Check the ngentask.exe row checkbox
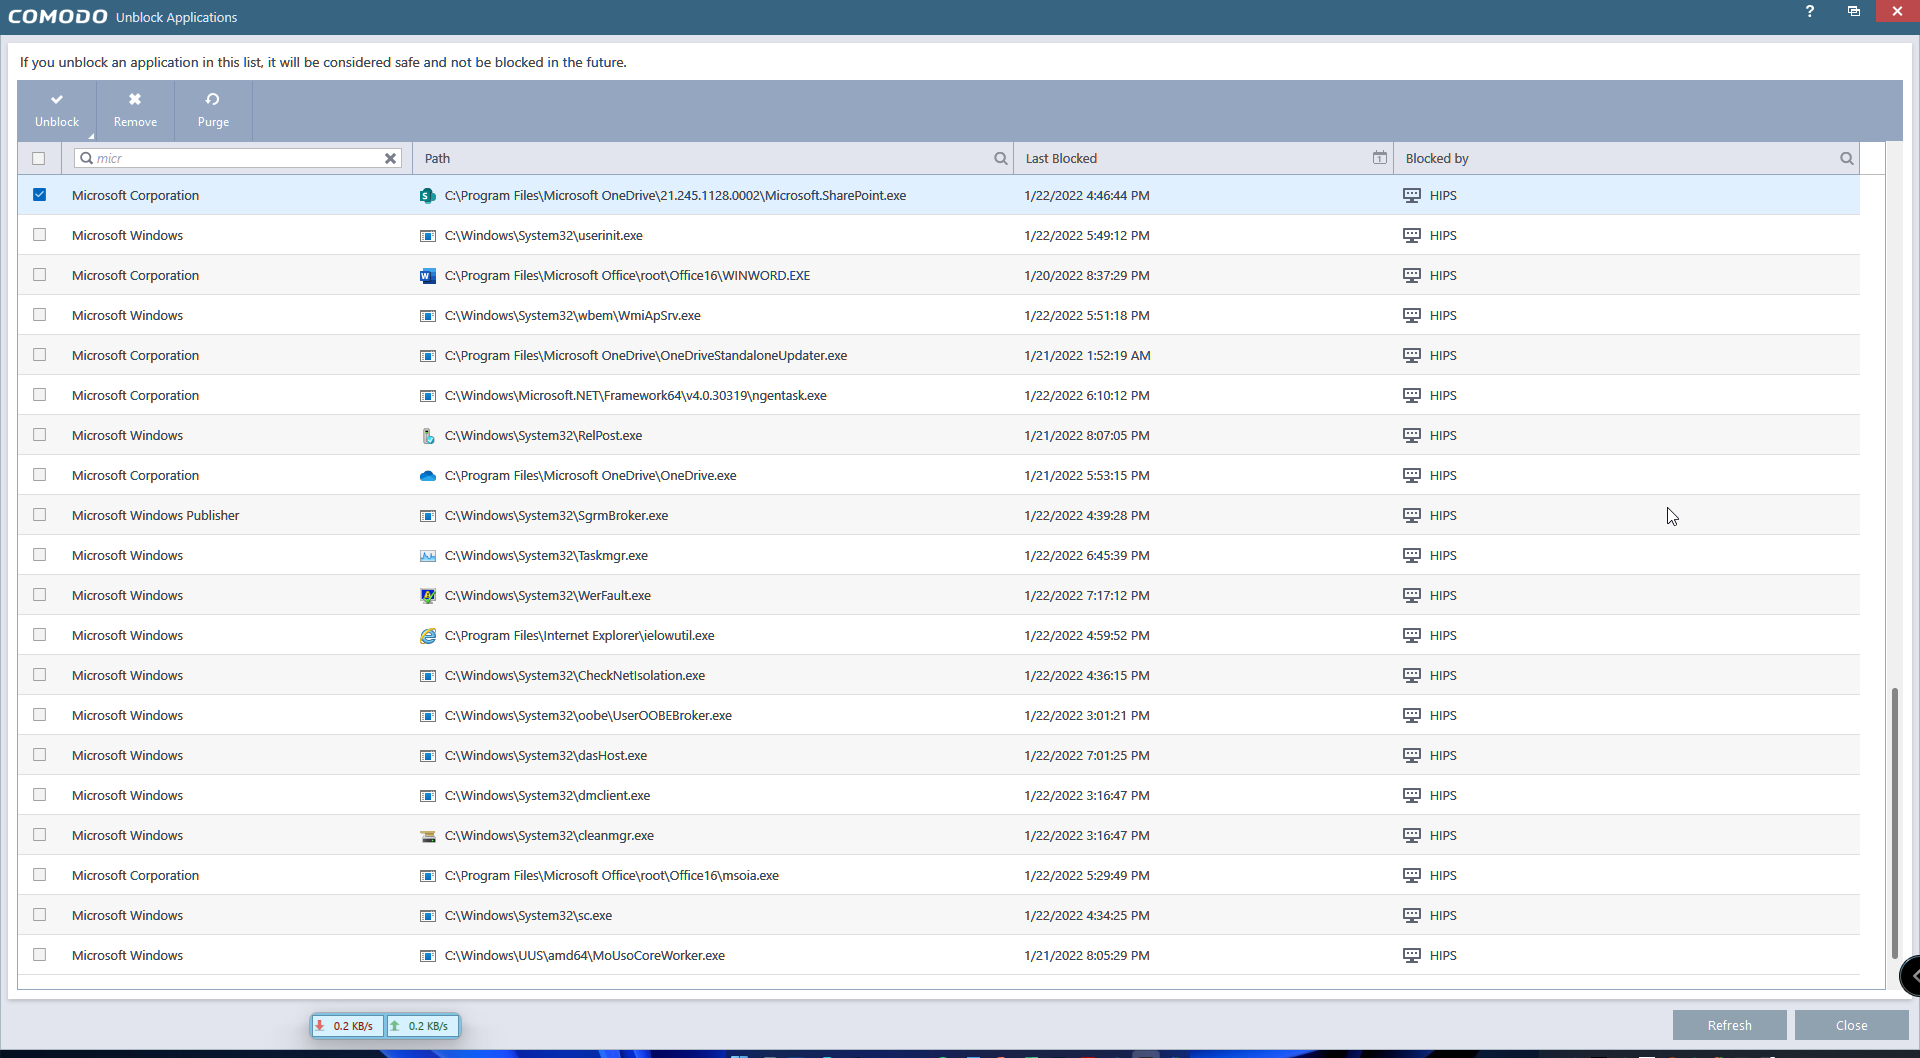 point(39,395)
